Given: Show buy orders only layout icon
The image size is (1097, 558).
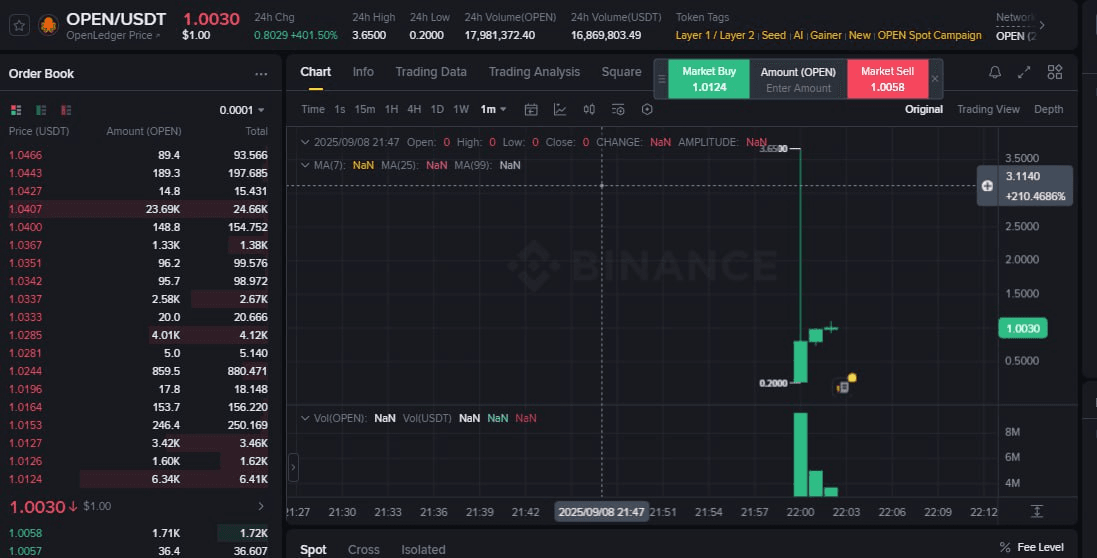Looking at the screenshot, I should coord(41,110).
